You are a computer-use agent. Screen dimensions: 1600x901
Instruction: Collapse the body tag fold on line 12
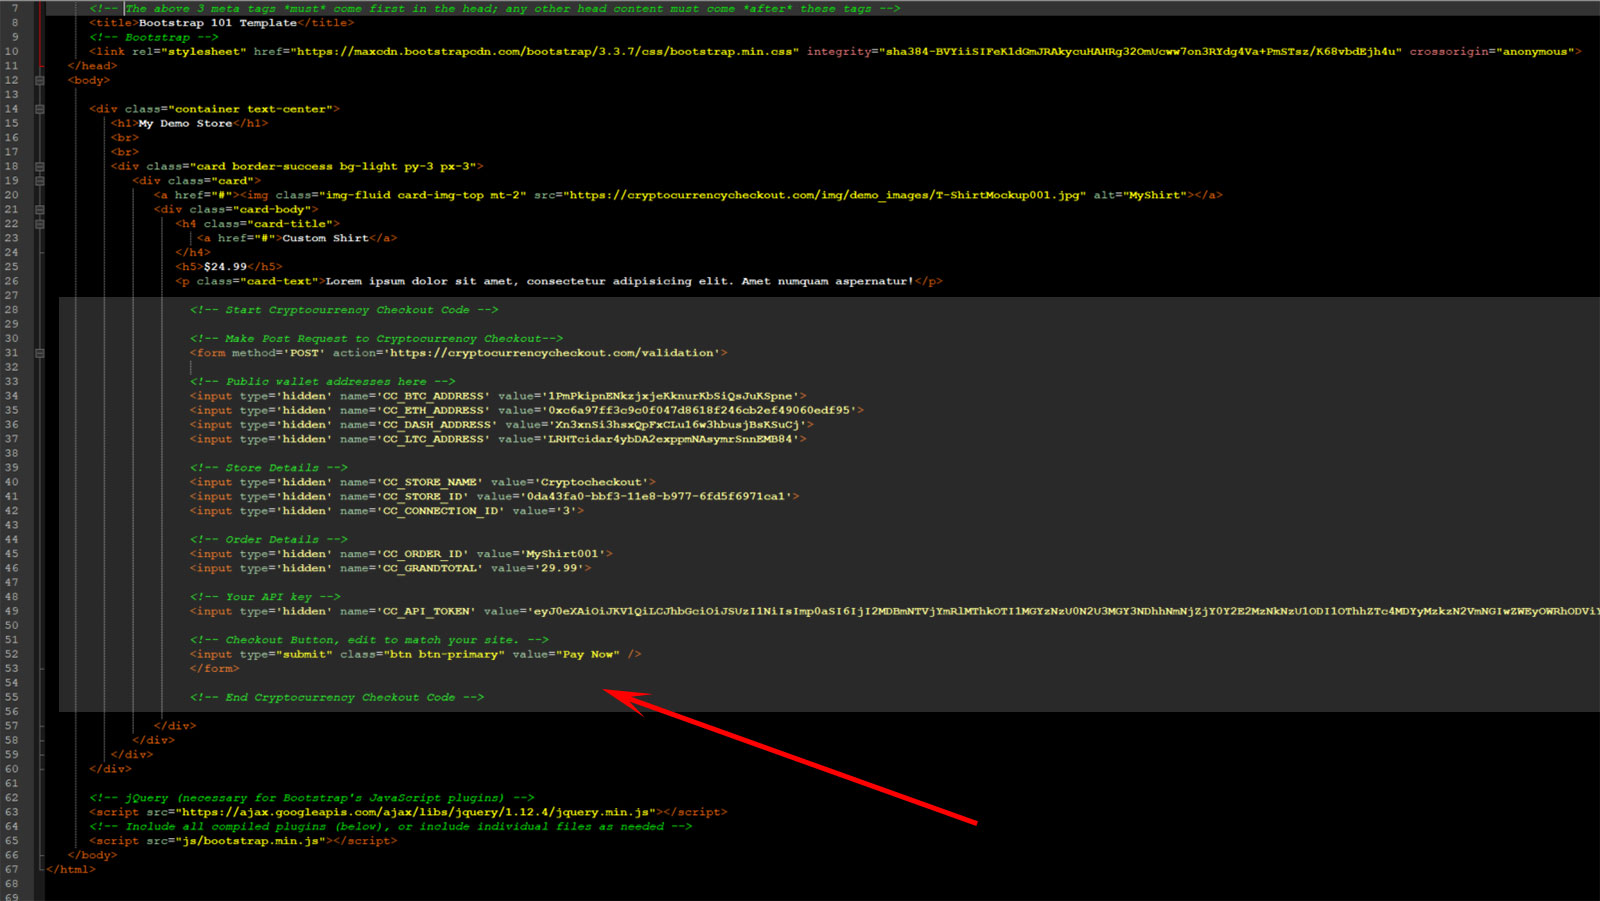pyautogui.click(x=40, y=80)
